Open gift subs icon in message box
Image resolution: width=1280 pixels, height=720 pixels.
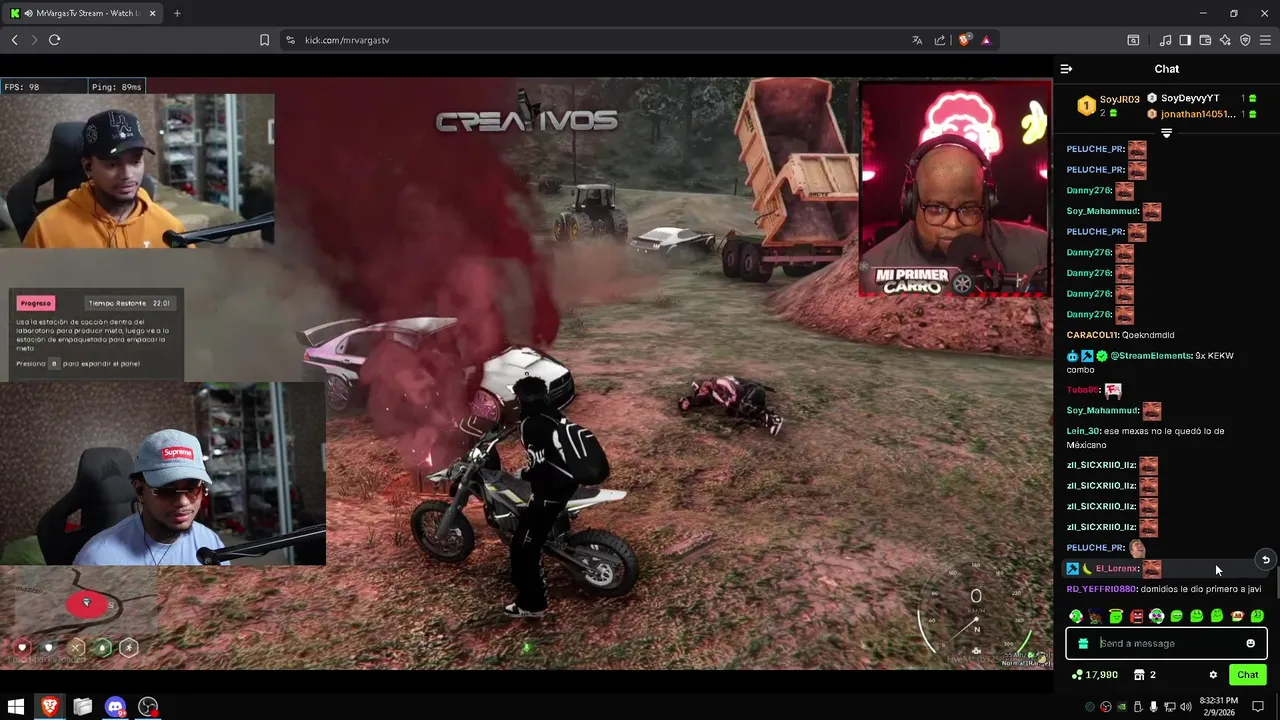click(x=1083, y=644)
